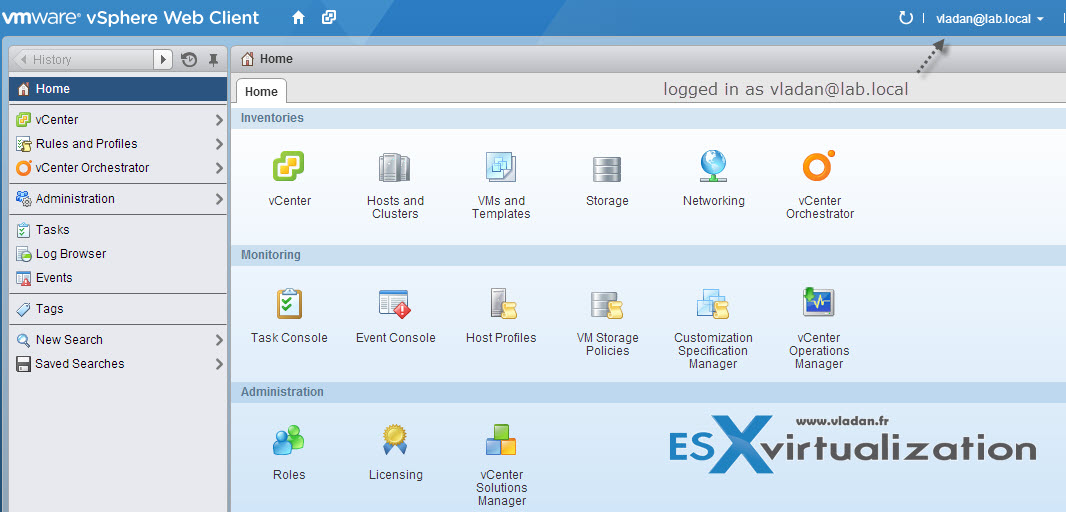Image resolution: width=1066 pixels, height=512 pixels.
Task: Open the Task Console icon
Action: point(289,304)
